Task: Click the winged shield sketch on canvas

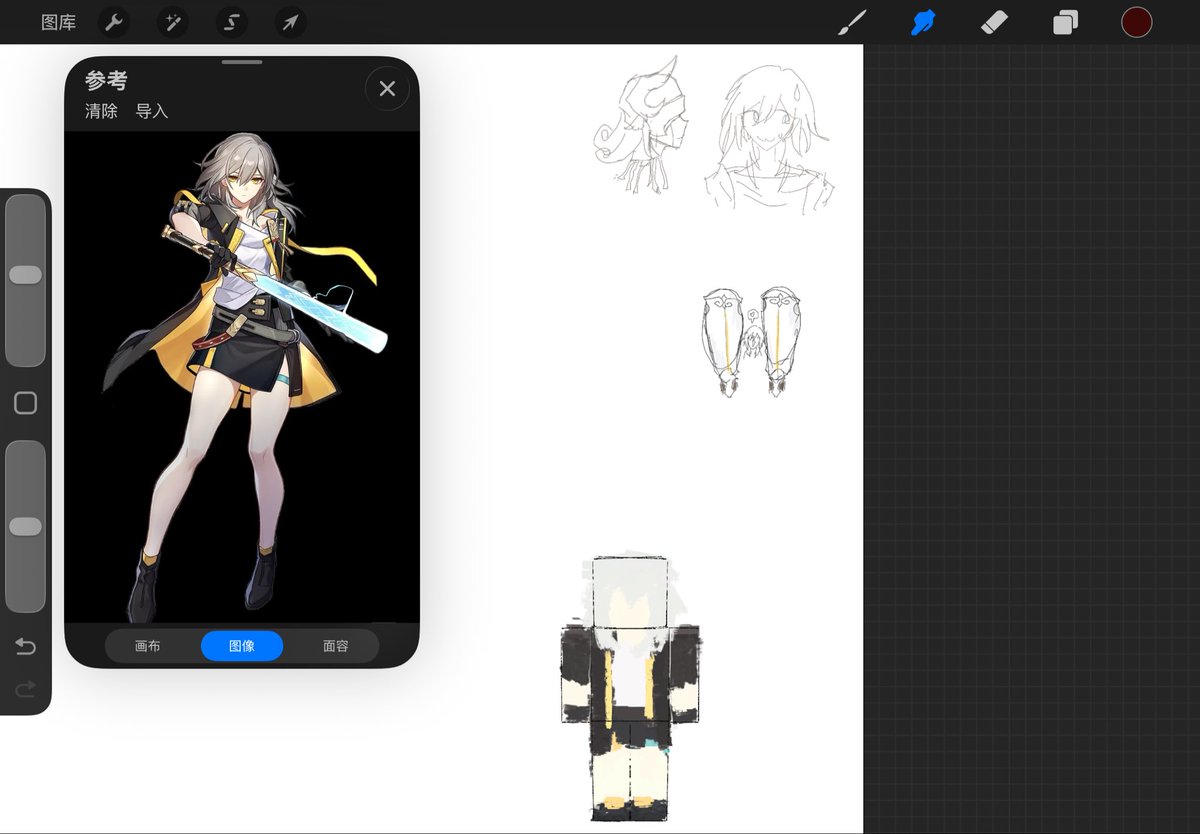Action: [x=752, y=342]
